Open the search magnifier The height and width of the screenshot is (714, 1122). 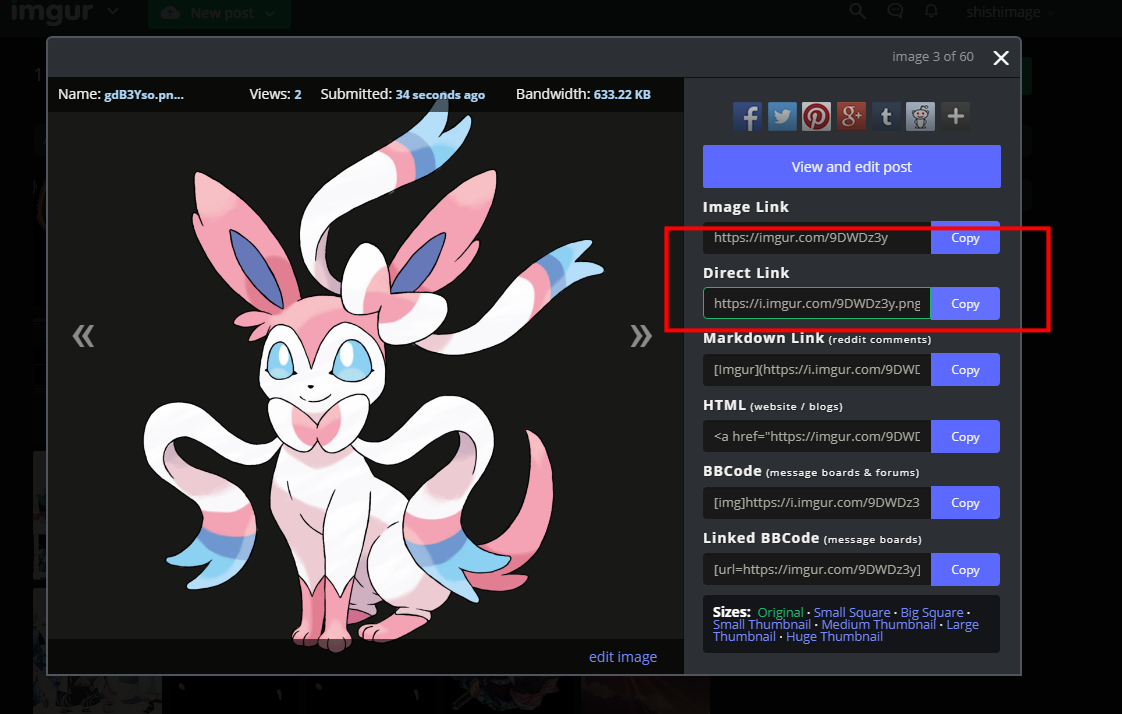click(x=857, y=11)
